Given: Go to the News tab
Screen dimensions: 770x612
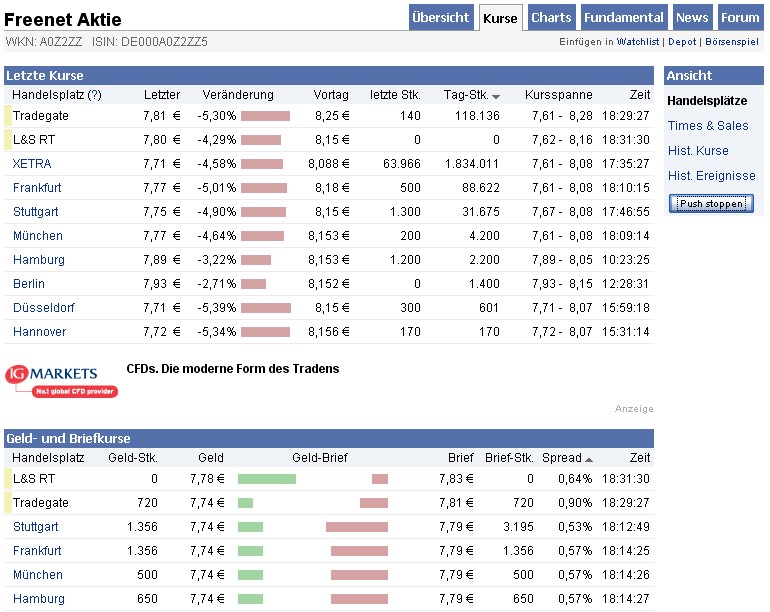Looking at the screenshot, I should pos(692,18).
